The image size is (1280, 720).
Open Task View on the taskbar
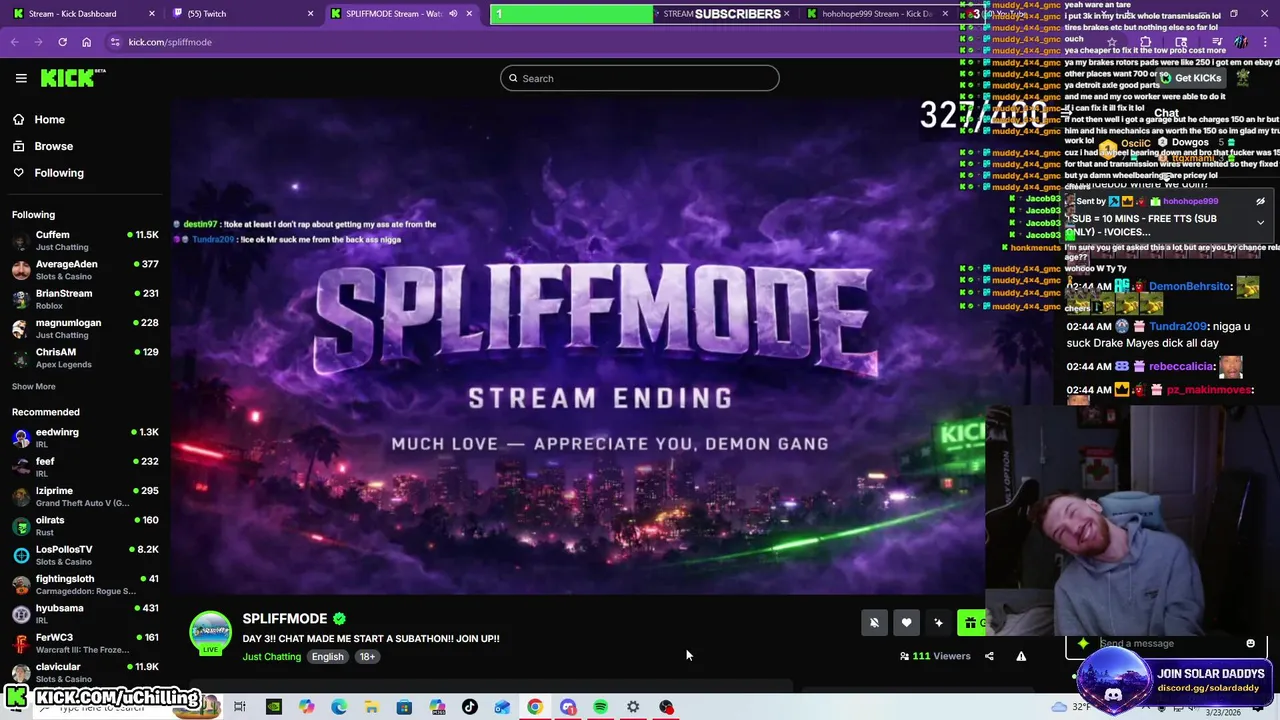click(x=240, y=707)
